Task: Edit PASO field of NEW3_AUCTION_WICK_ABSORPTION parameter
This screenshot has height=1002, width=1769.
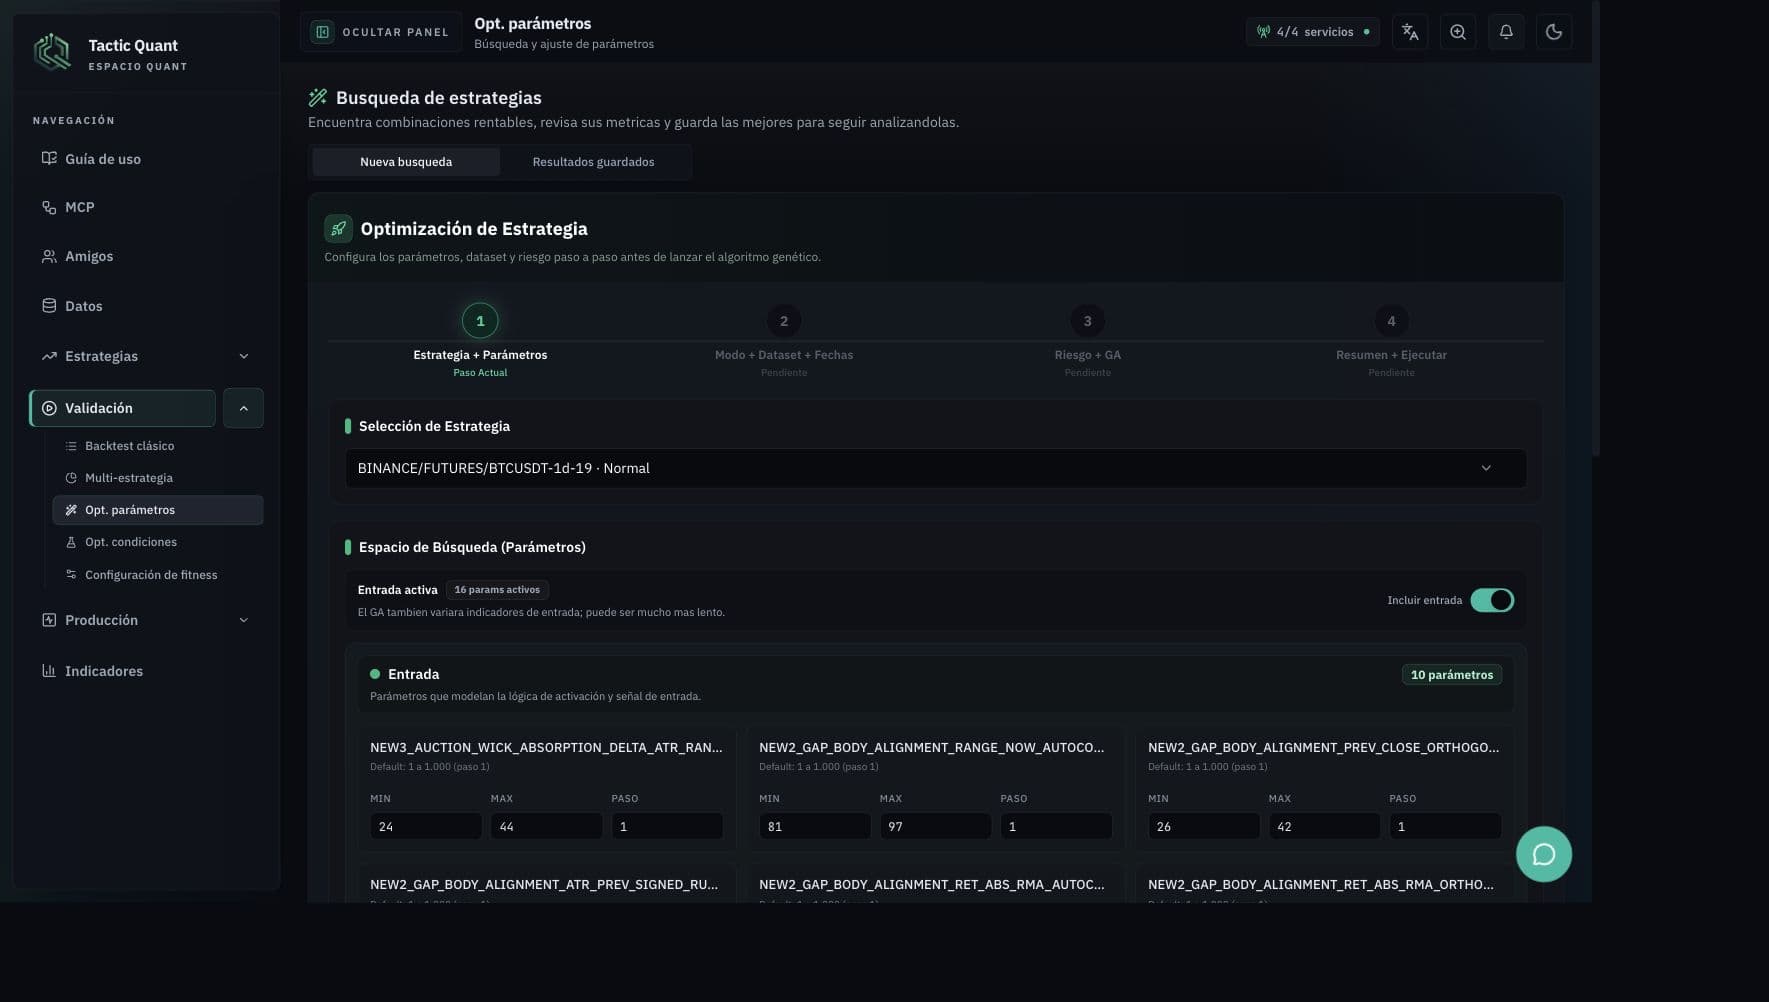Action: tap(667, 827)
